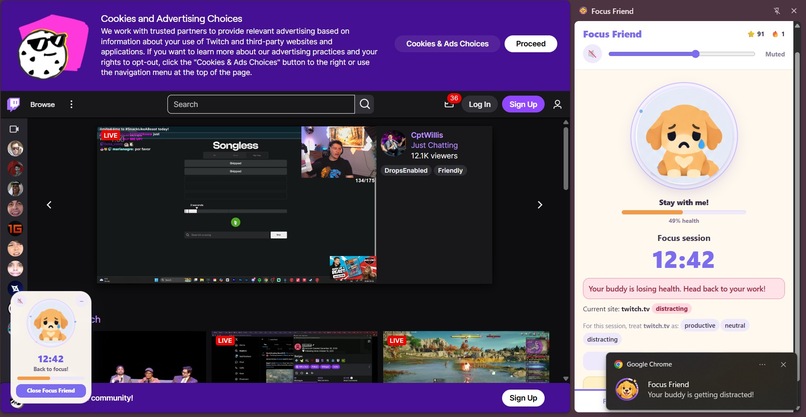Screen dimensions: 806x417
Task: Click the mute icon on floating widget
Action: click(20, 301)
